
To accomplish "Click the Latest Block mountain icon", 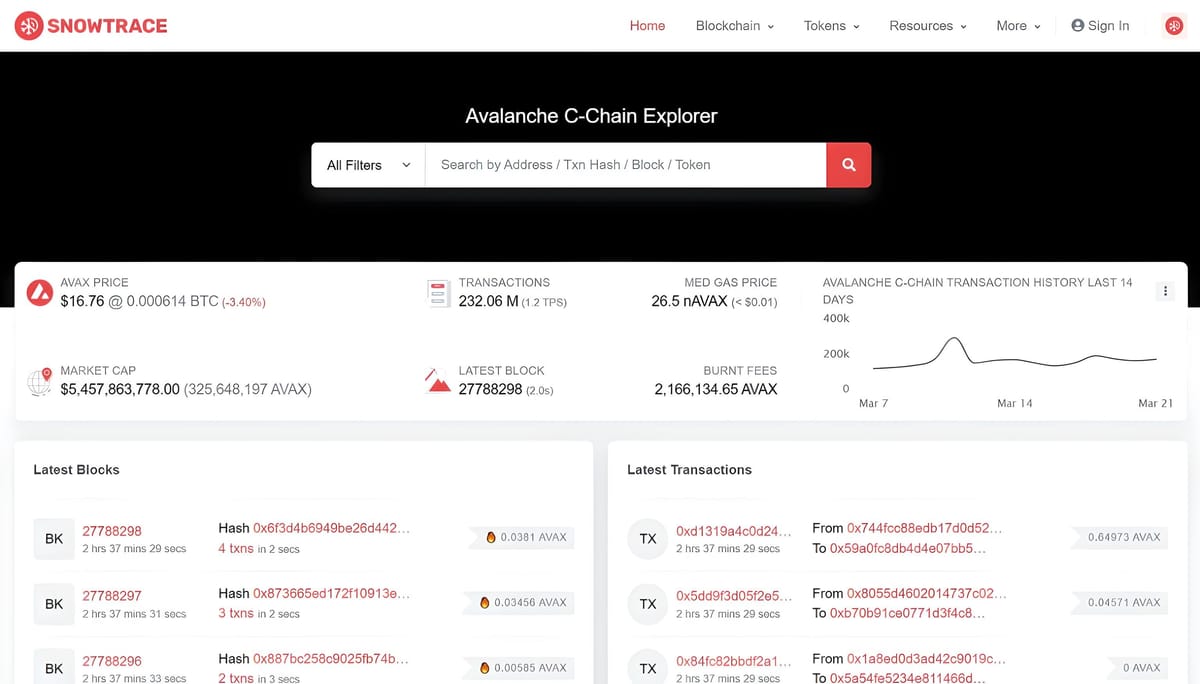I will click(438, 380).
